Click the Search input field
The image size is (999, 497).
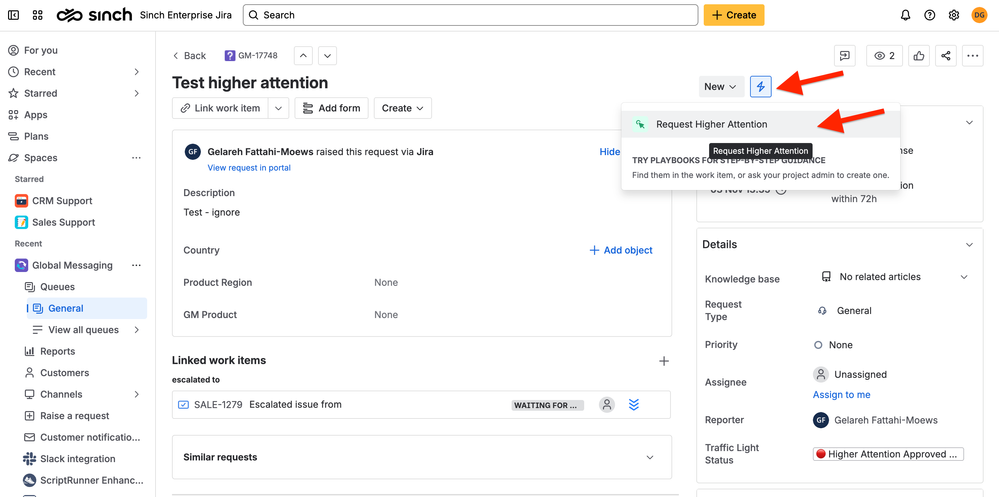[x=470, y=15]
